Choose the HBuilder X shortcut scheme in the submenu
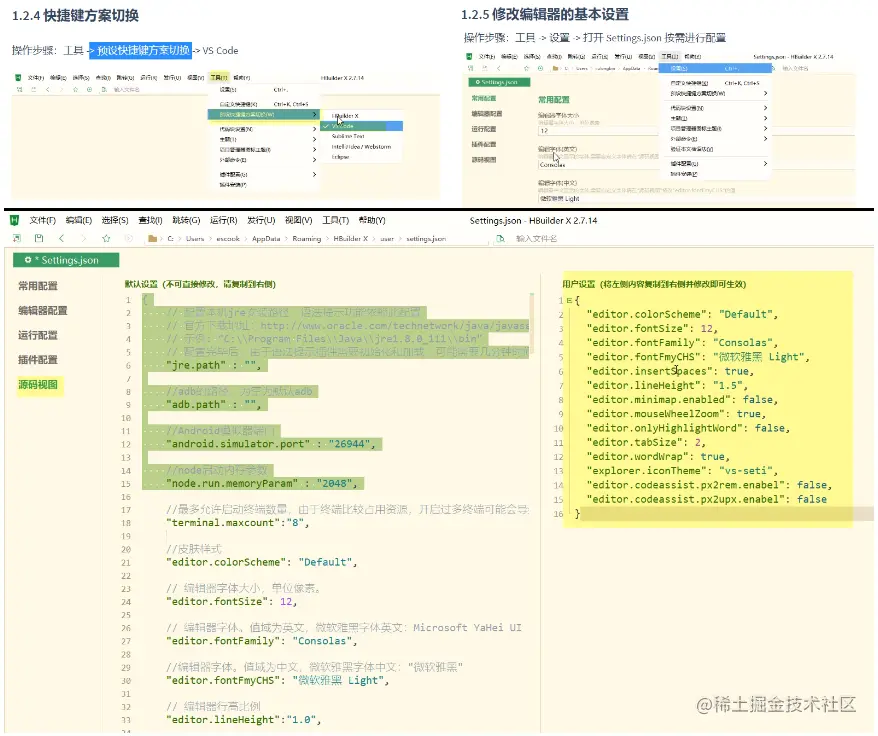This screenshot has width=878, height=736. tap(362, 116)
